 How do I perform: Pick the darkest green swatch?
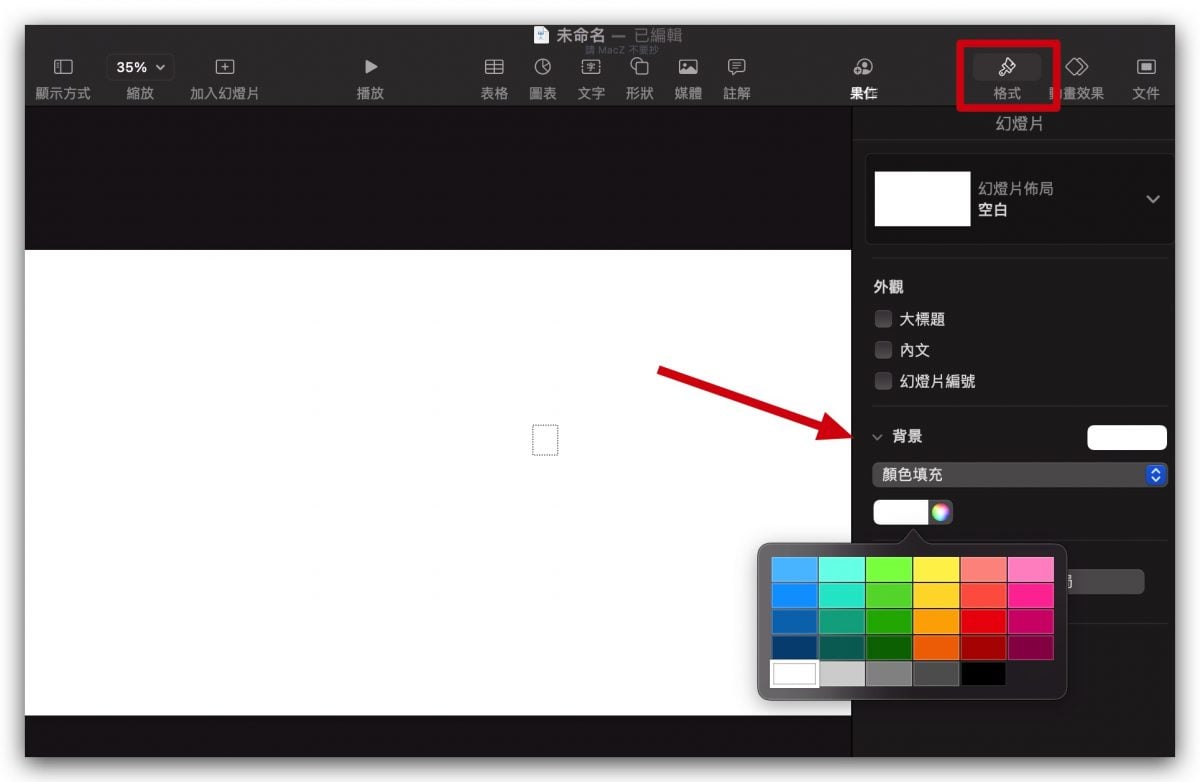(x=889, y=647)
